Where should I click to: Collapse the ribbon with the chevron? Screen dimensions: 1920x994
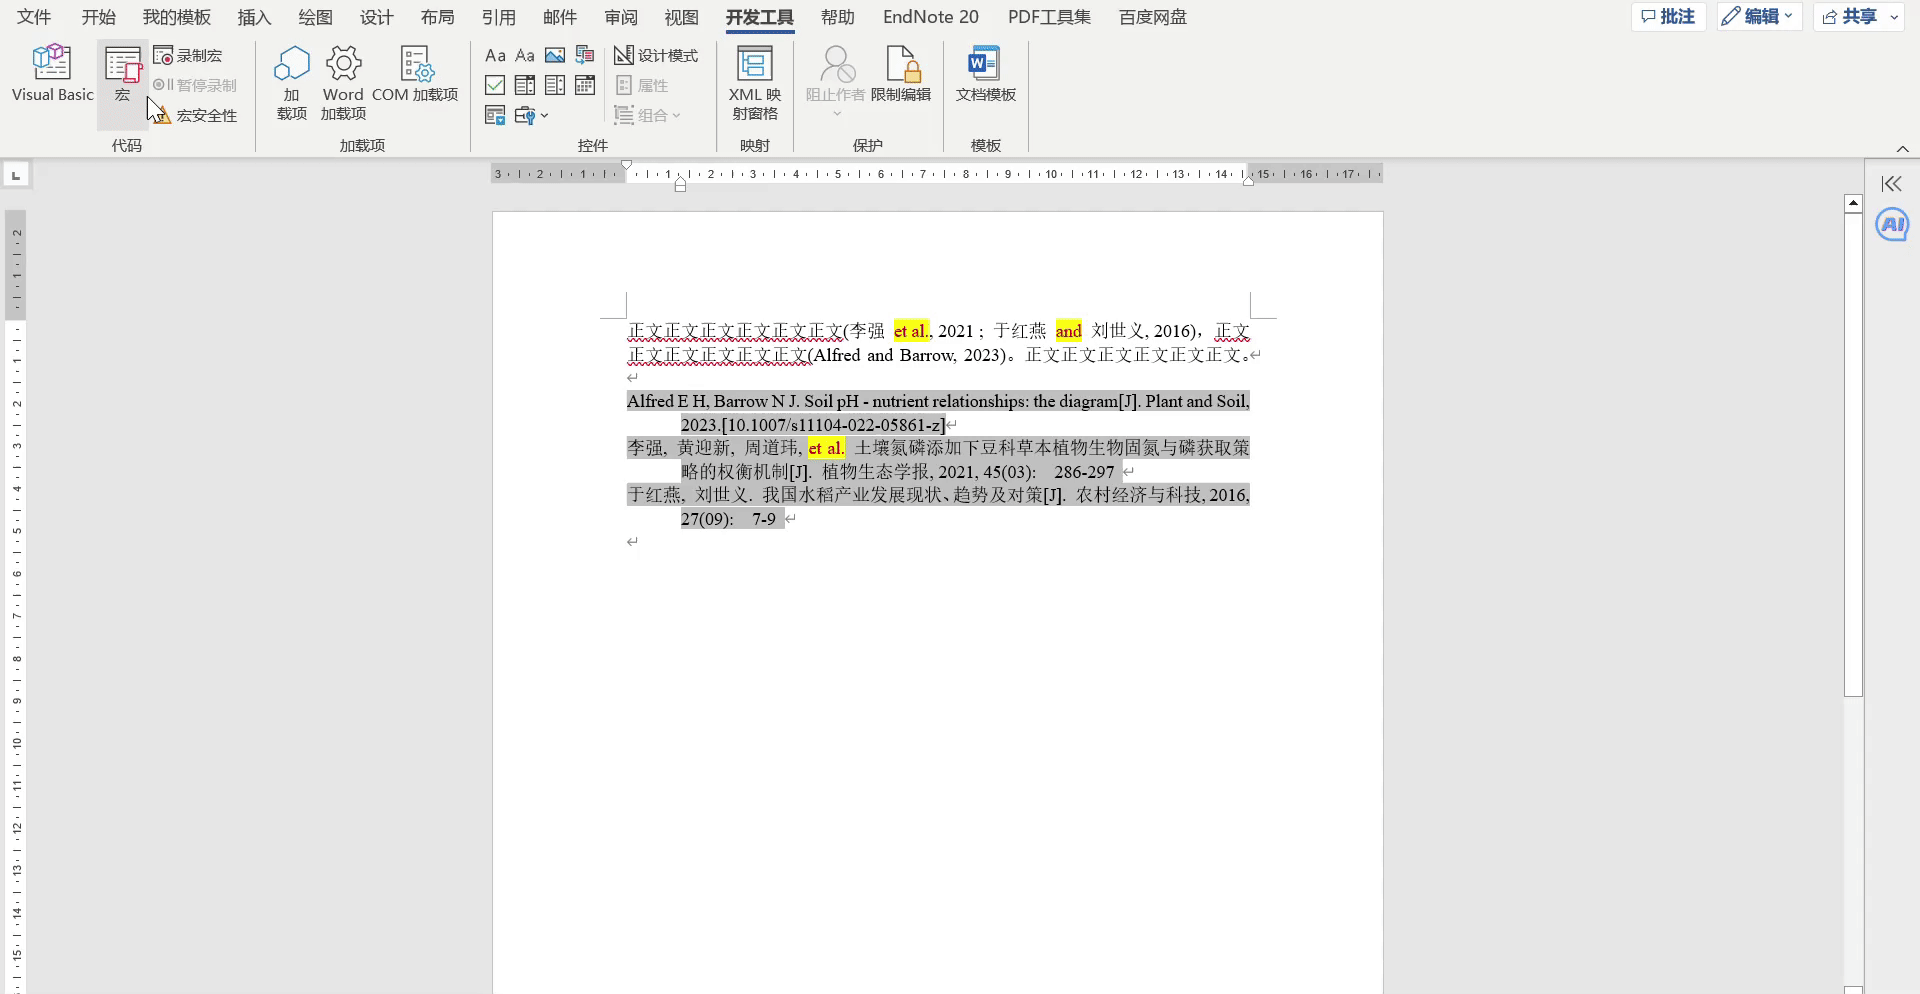(1902, 149)
